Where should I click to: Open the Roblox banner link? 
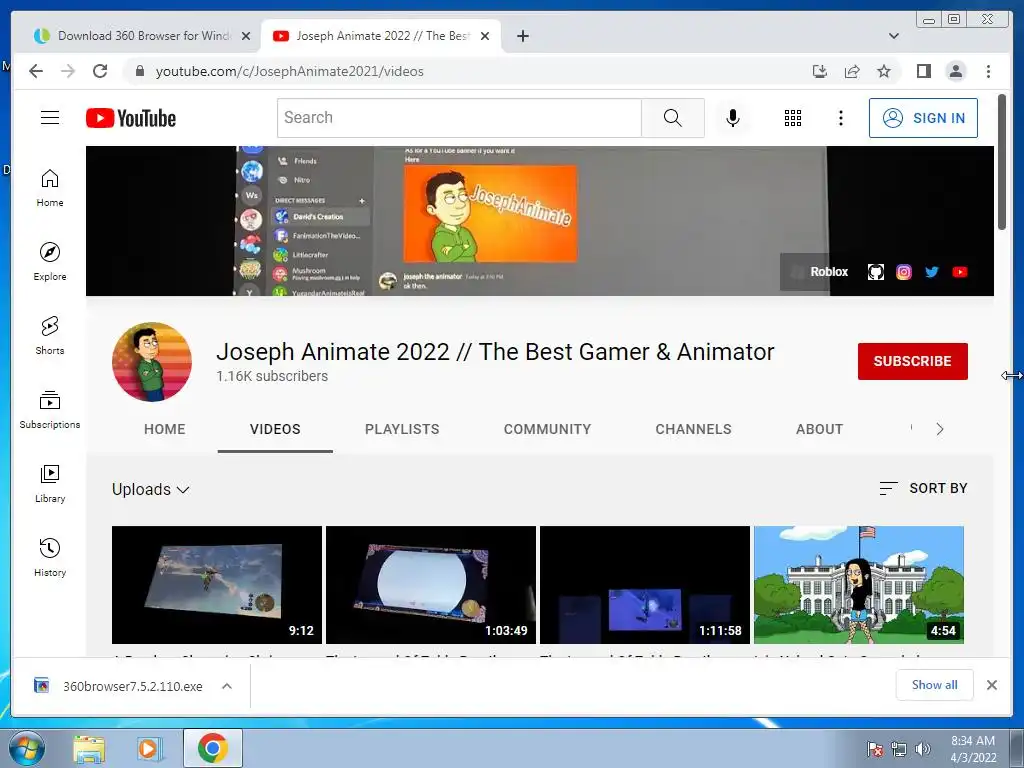(821, 272)
